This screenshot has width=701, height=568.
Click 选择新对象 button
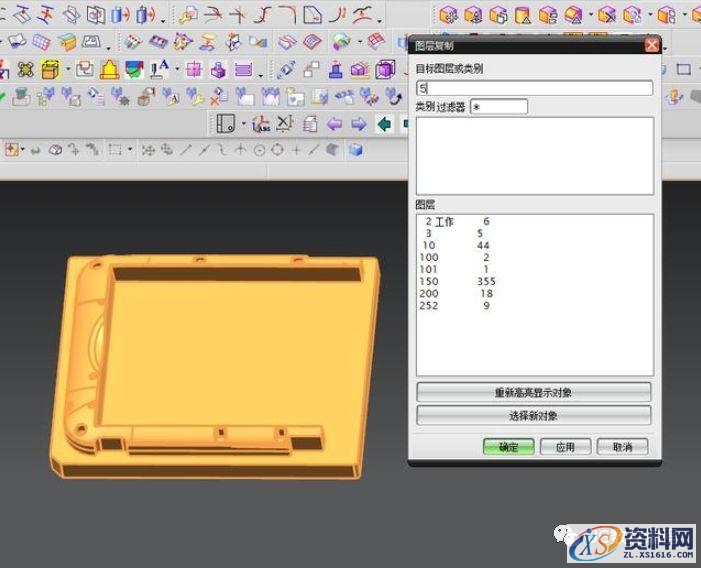click(533, 415)
